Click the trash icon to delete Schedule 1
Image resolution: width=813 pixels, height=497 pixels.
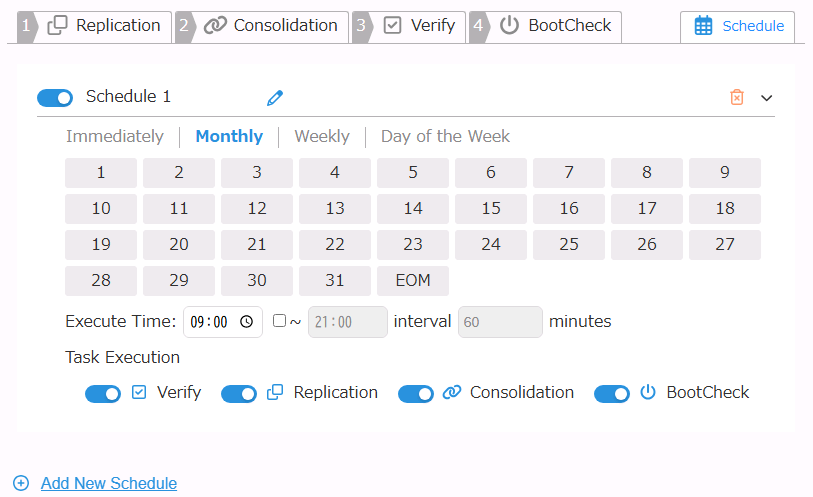(737, 97)
